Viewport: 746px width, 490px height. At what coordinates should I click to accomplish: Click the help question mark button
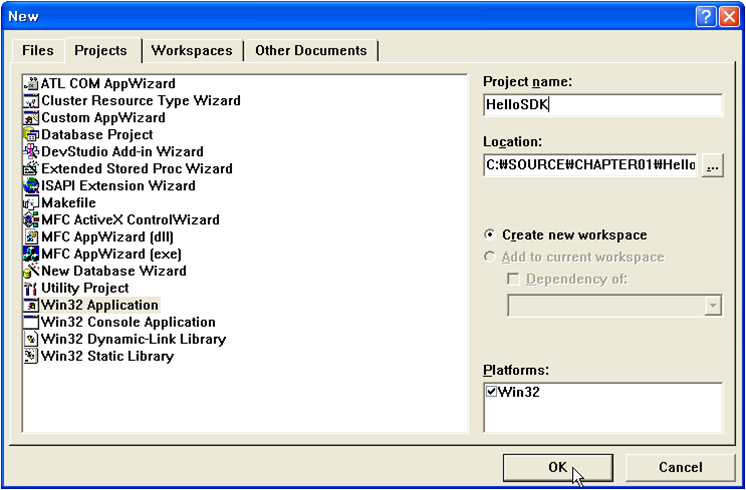pos(706,17)
